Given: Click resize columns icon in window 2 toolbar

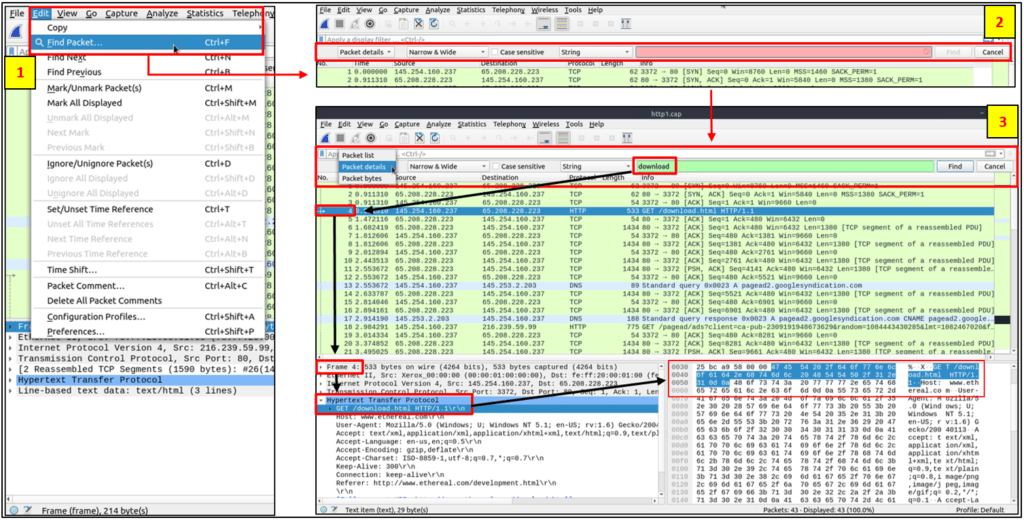Looking at the screenshot, I should point(626,25).
